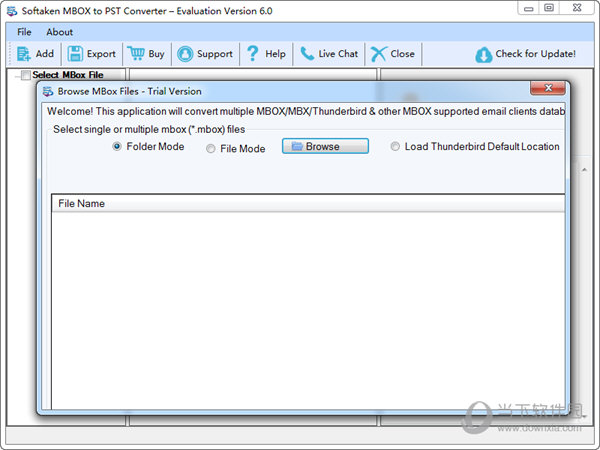600x450 pixels.
Task: Click the Live Chat toolbar label
Action: 338,54
